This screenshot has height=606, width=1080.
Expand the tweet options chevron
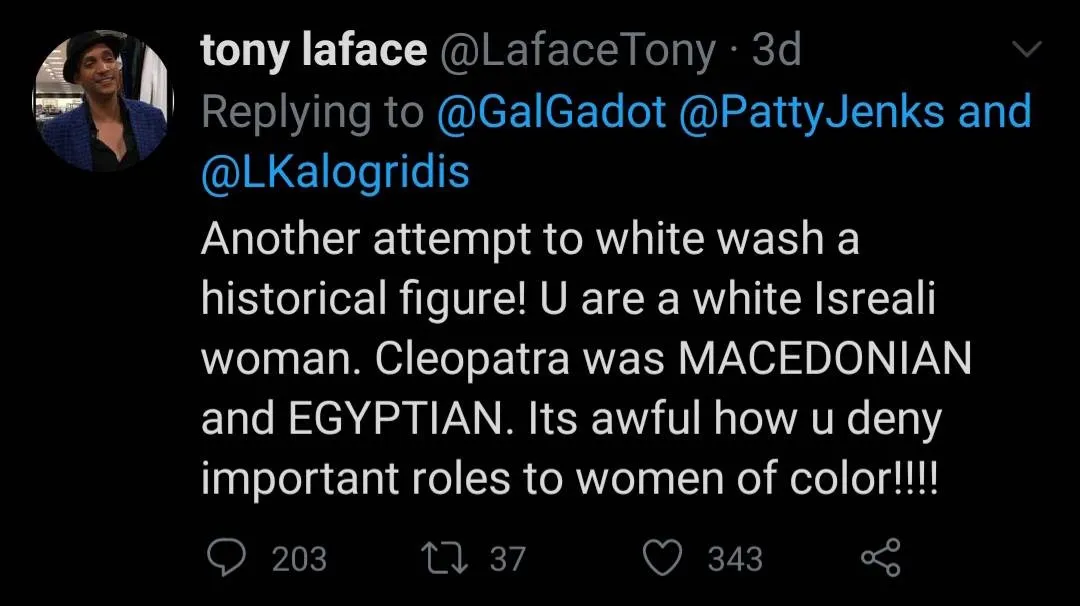(1027, 49)
